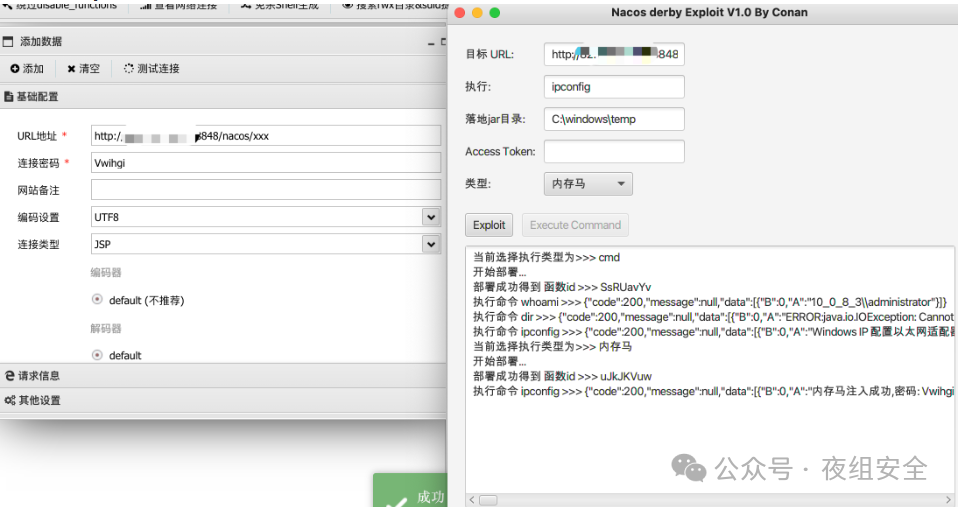Focus the empty Access Token field

pyautogui.click(x=614, y=151)
